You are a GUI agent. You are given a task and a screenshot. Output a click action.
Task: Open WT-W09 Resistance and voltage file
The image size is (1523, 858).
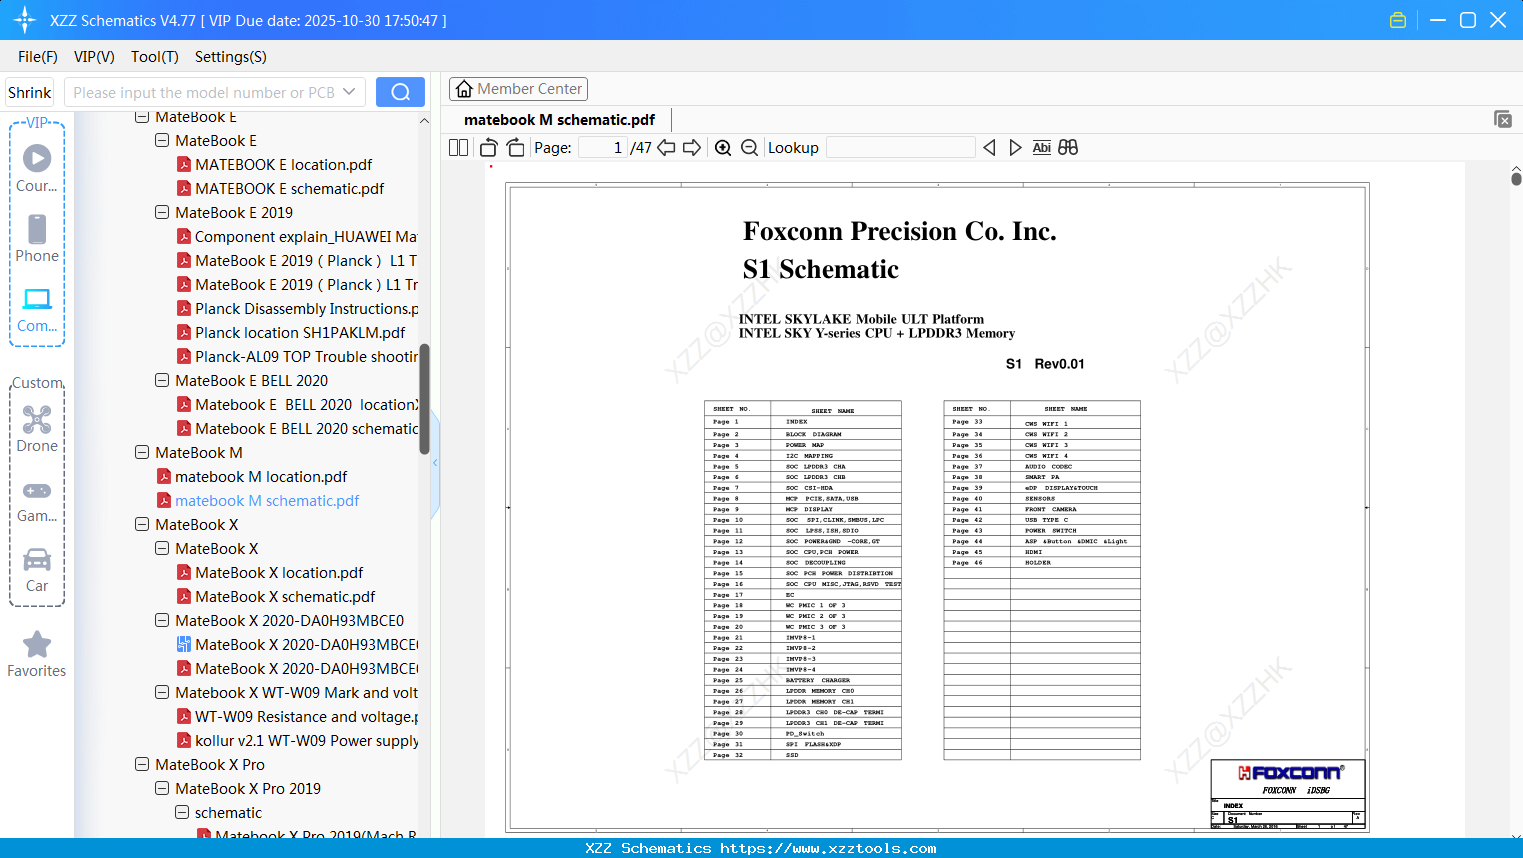(298, 717)
